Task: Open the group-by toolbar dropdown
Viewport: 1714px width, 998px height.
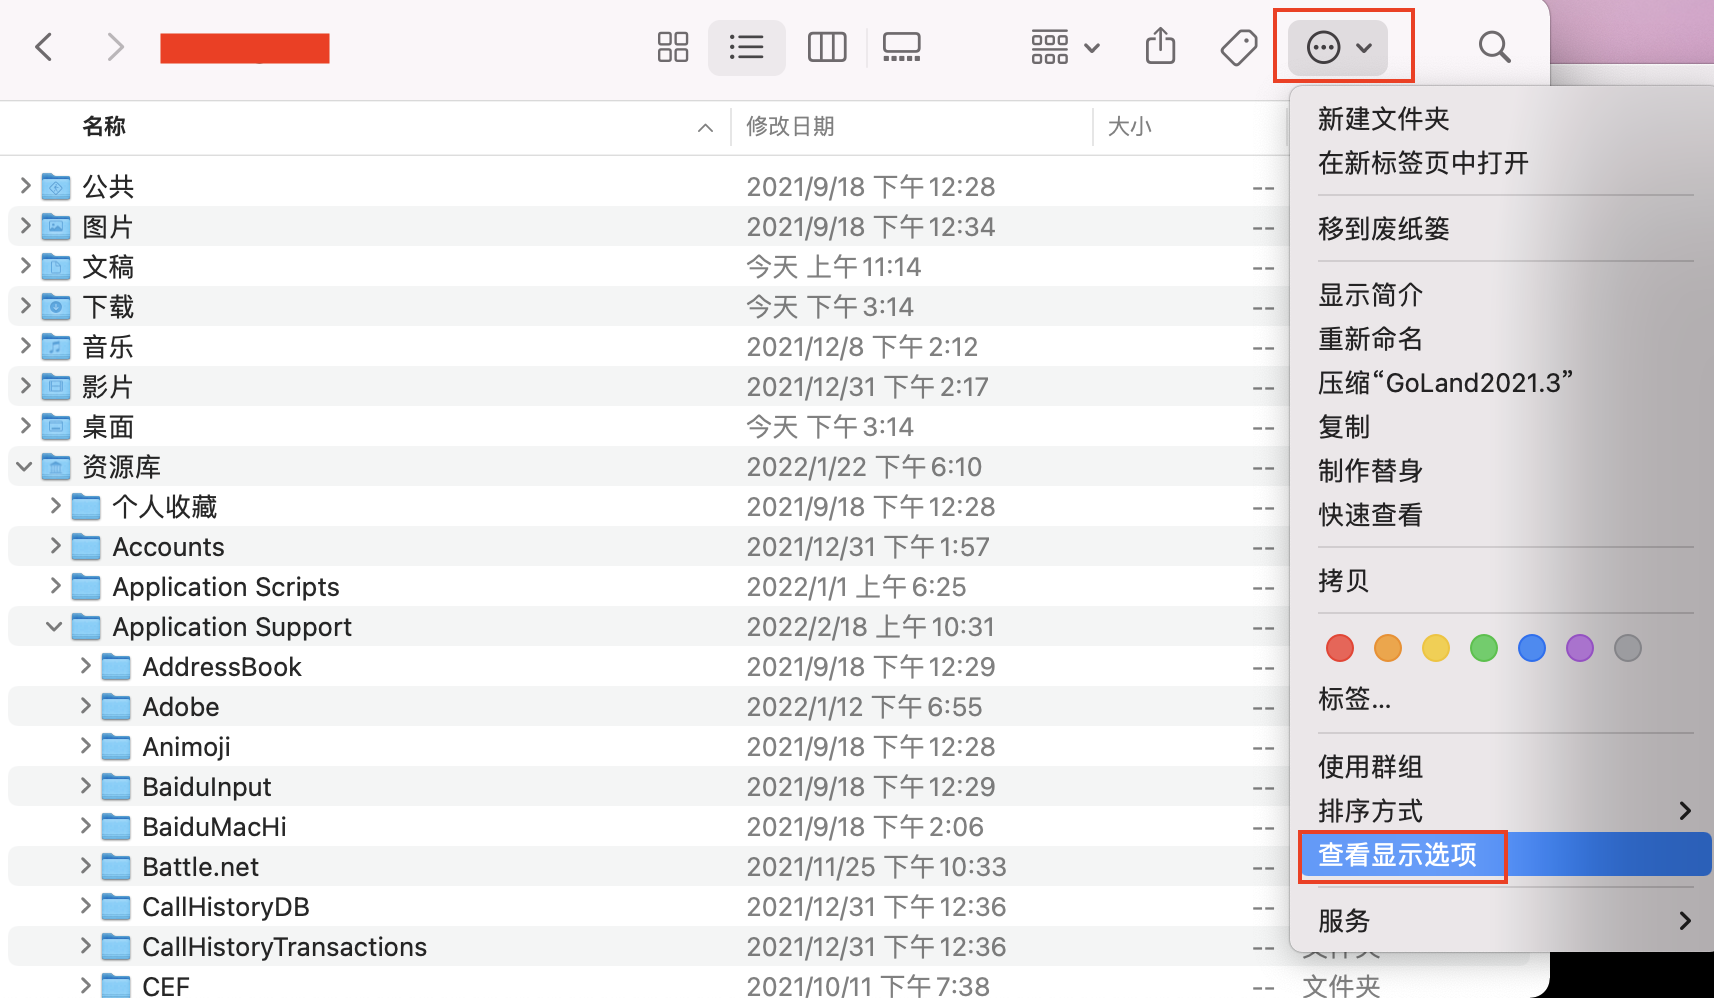Action: pos(1065,47)
